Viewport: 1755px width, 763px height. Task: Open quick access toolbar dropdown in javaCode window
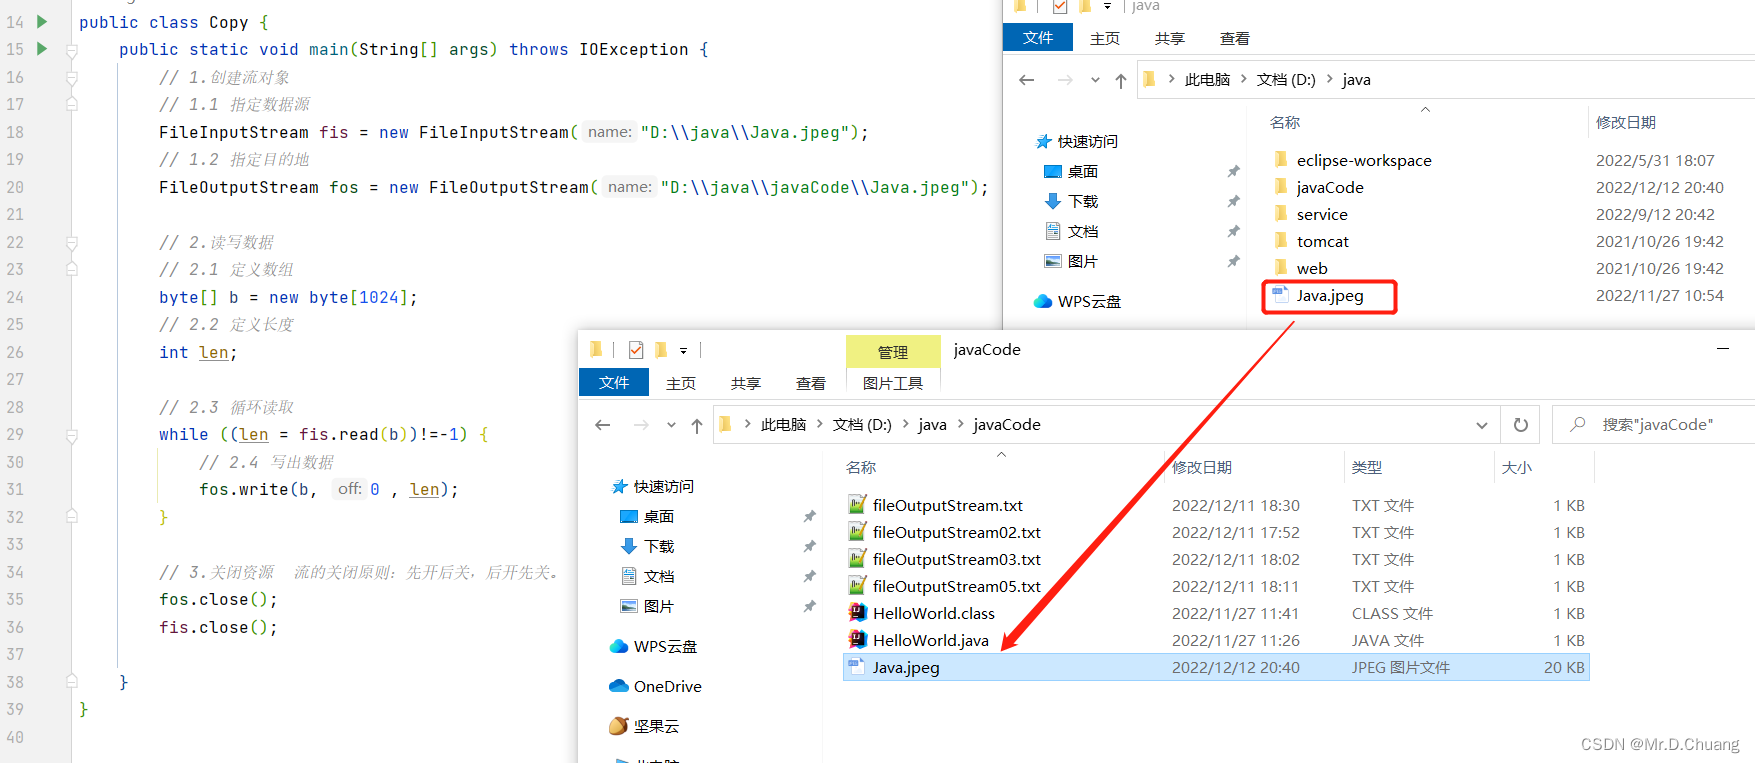click(684, 350)
